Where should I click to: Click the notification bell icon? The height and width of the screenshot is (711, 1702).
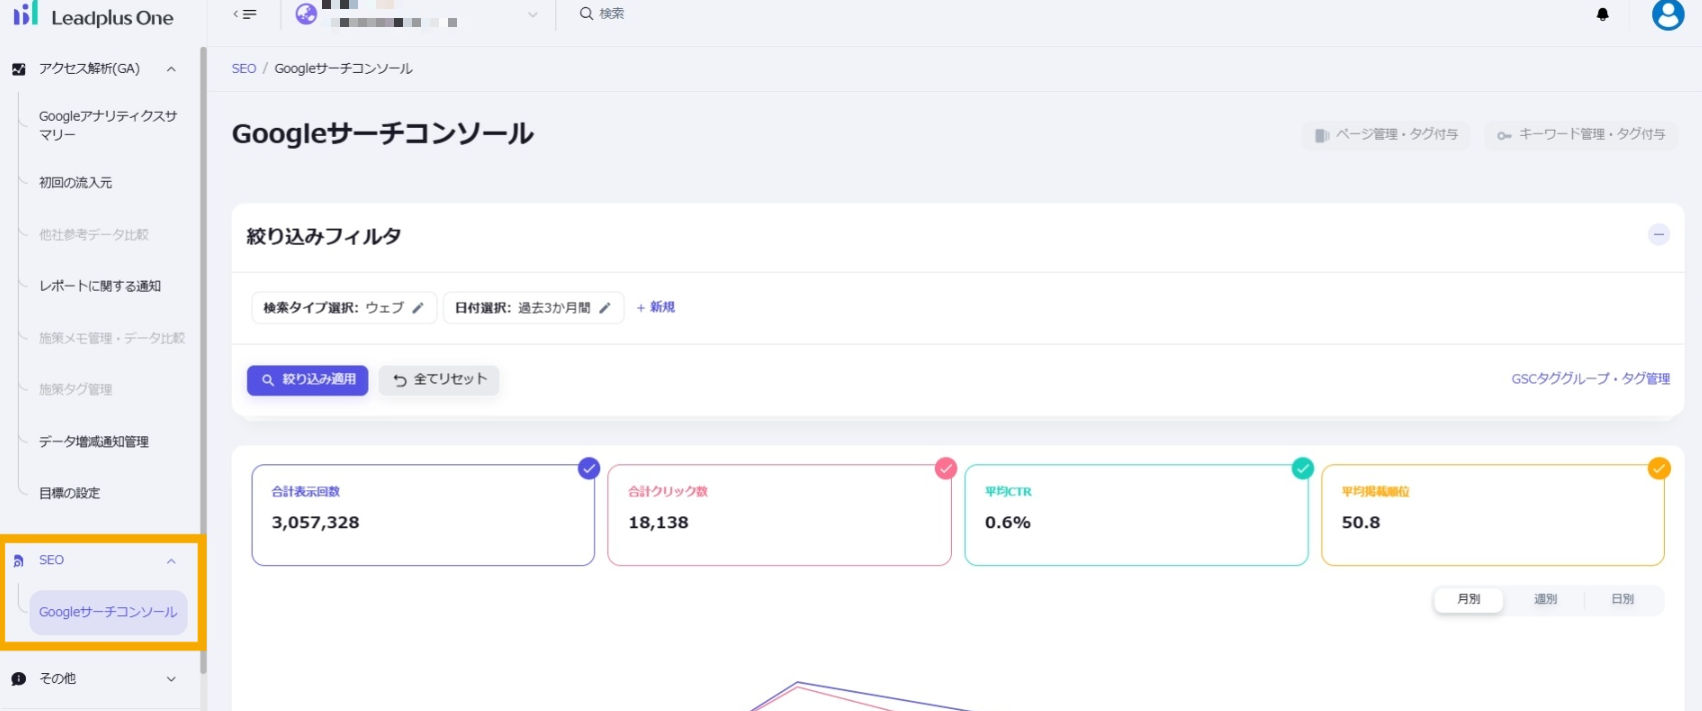coord(1602,15)
